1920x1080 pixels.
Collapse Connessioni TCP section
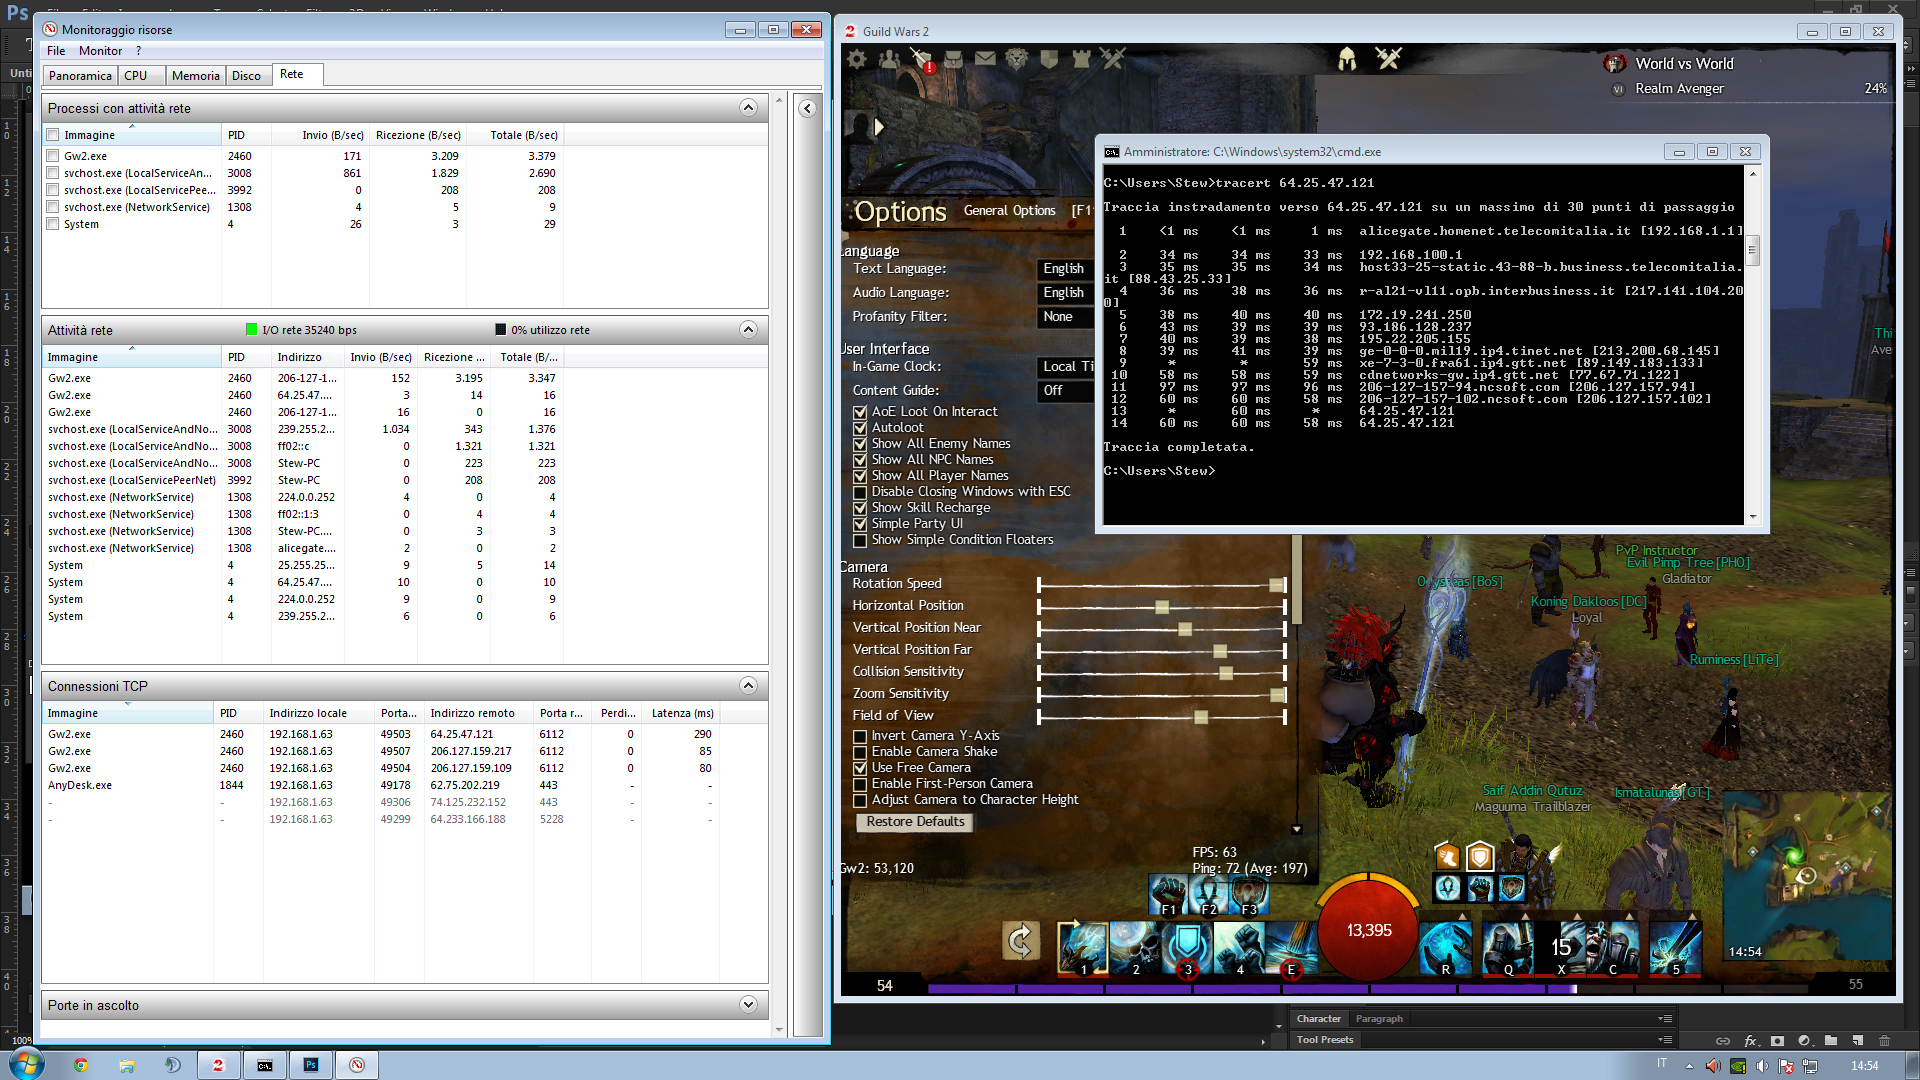tap(748, 686)
